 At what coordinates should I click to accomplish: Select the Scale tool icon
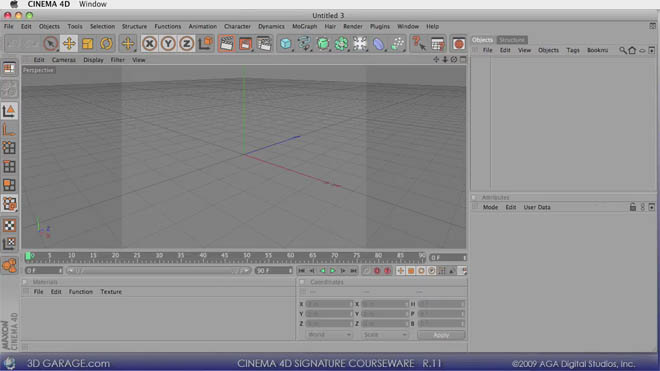click(x=88, y=43)
